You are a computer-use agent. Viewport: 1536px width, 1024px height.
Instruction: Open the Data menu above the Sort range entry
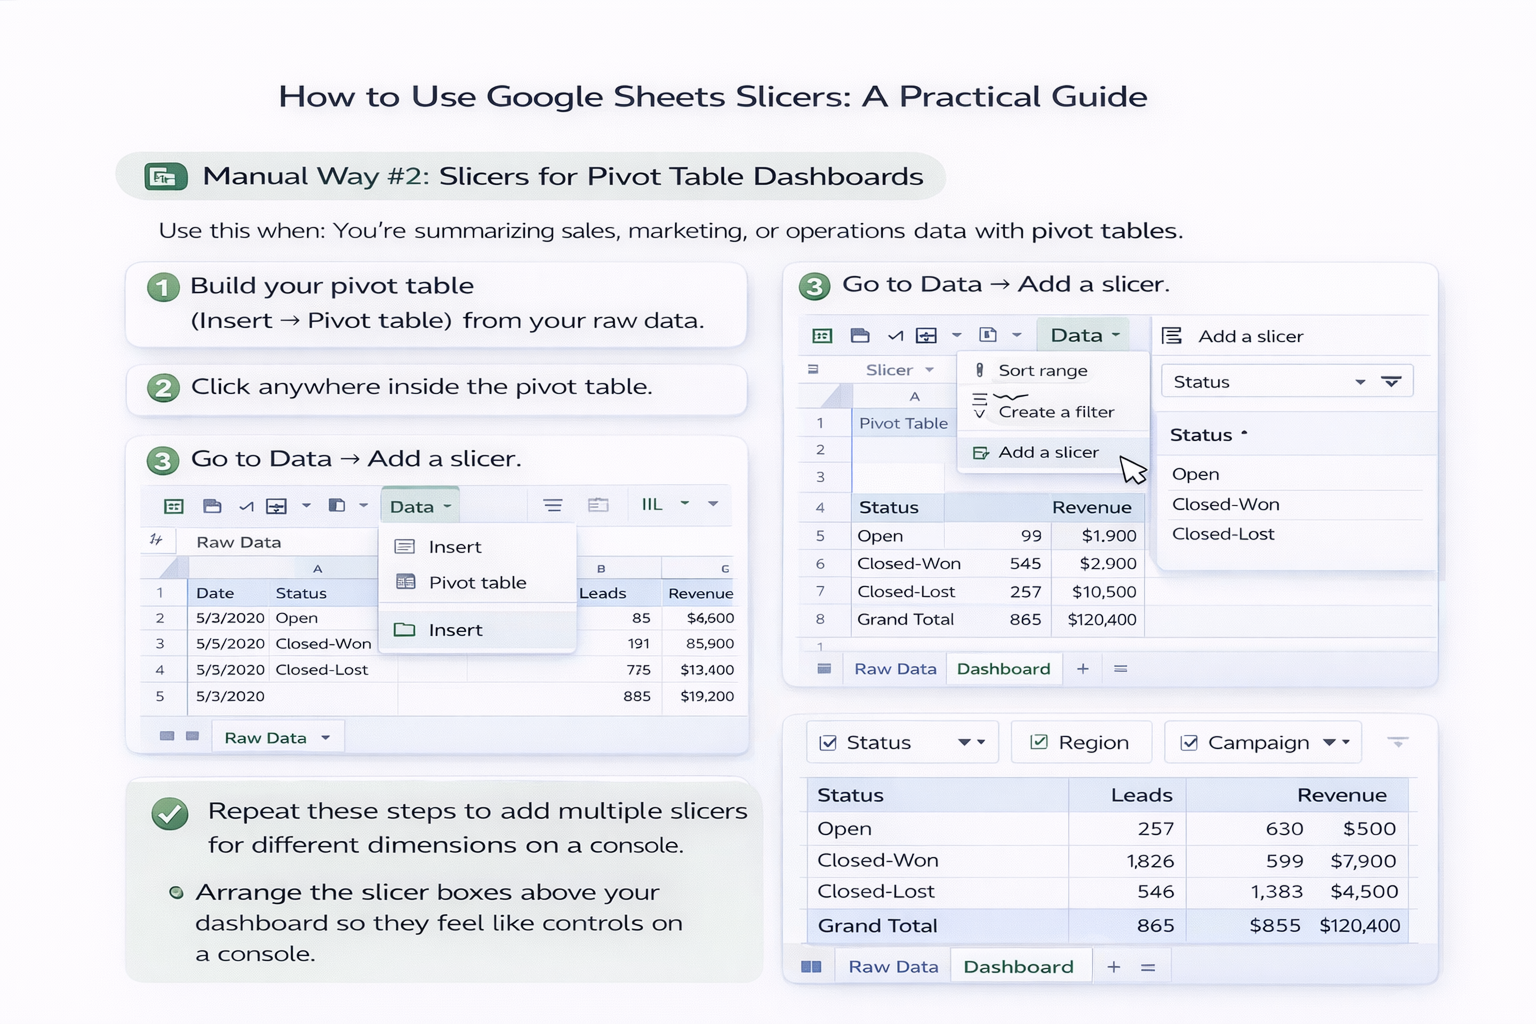(1084, 335)
